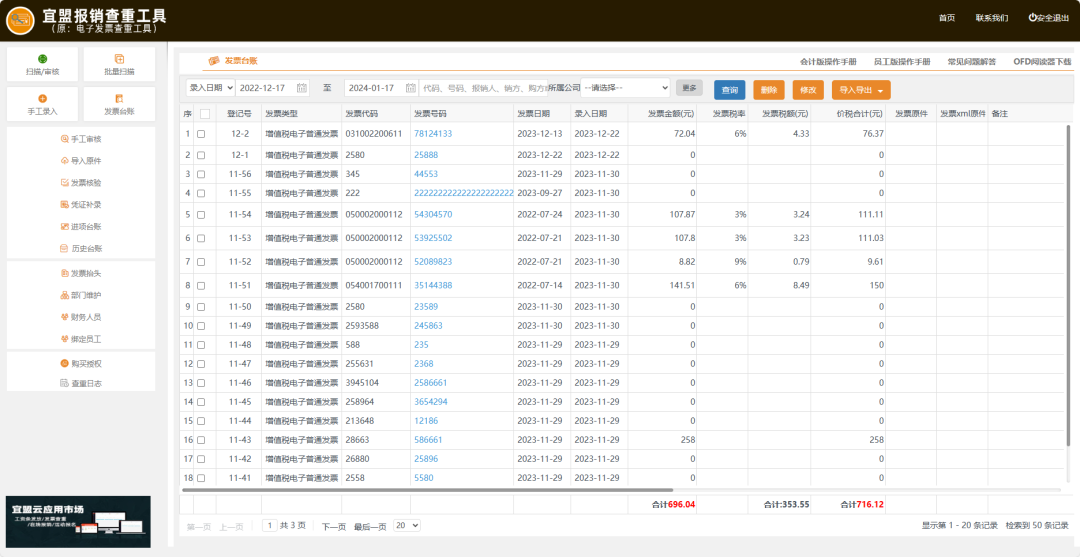This screenshot has height=557, width=1080.
Task: Open the page size dropdown showing 20
Action: coord(406,525)
